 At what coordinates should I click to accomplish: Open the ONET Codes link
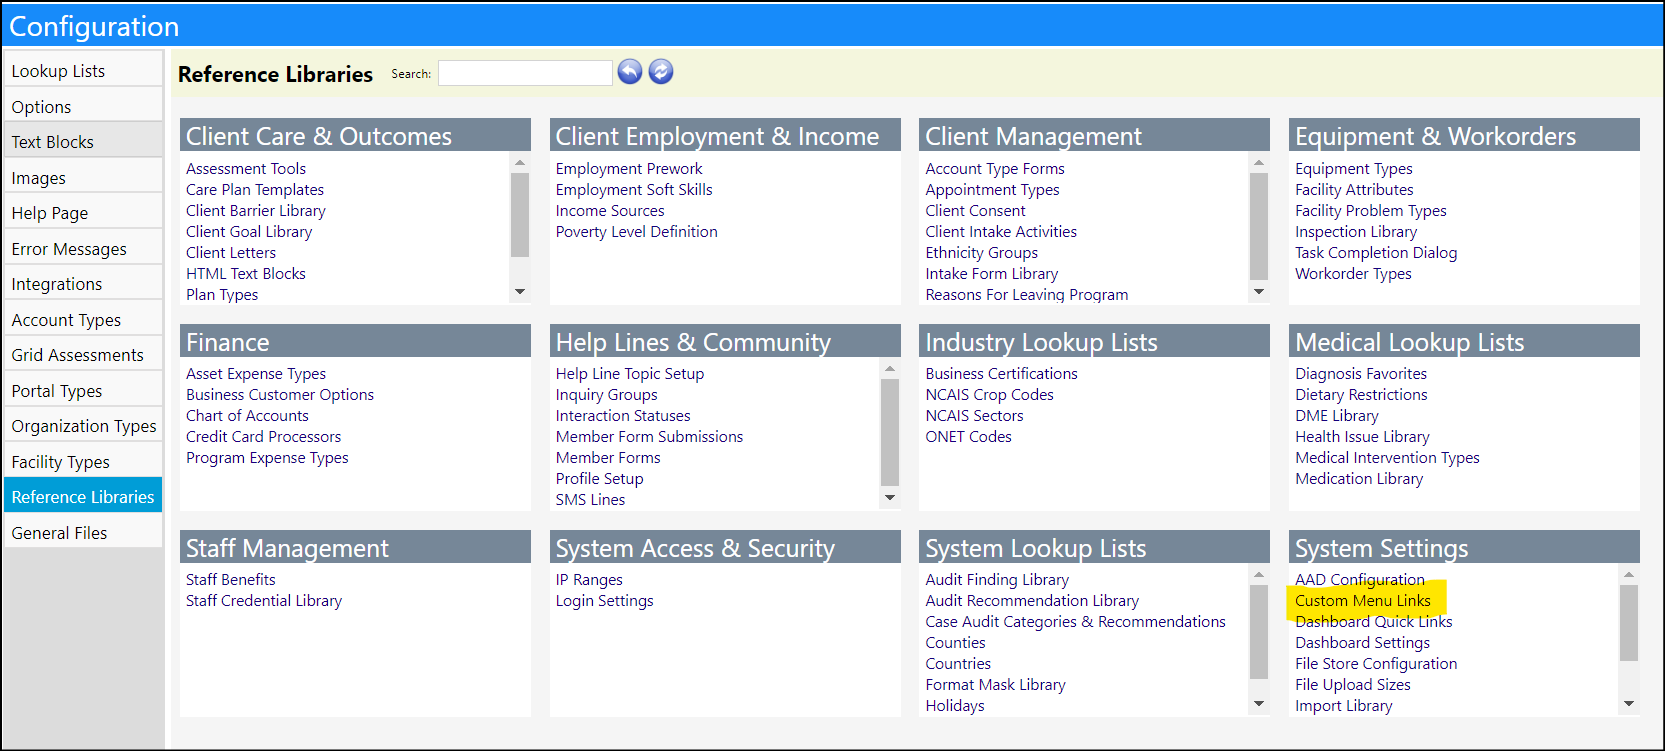point(969,437)
